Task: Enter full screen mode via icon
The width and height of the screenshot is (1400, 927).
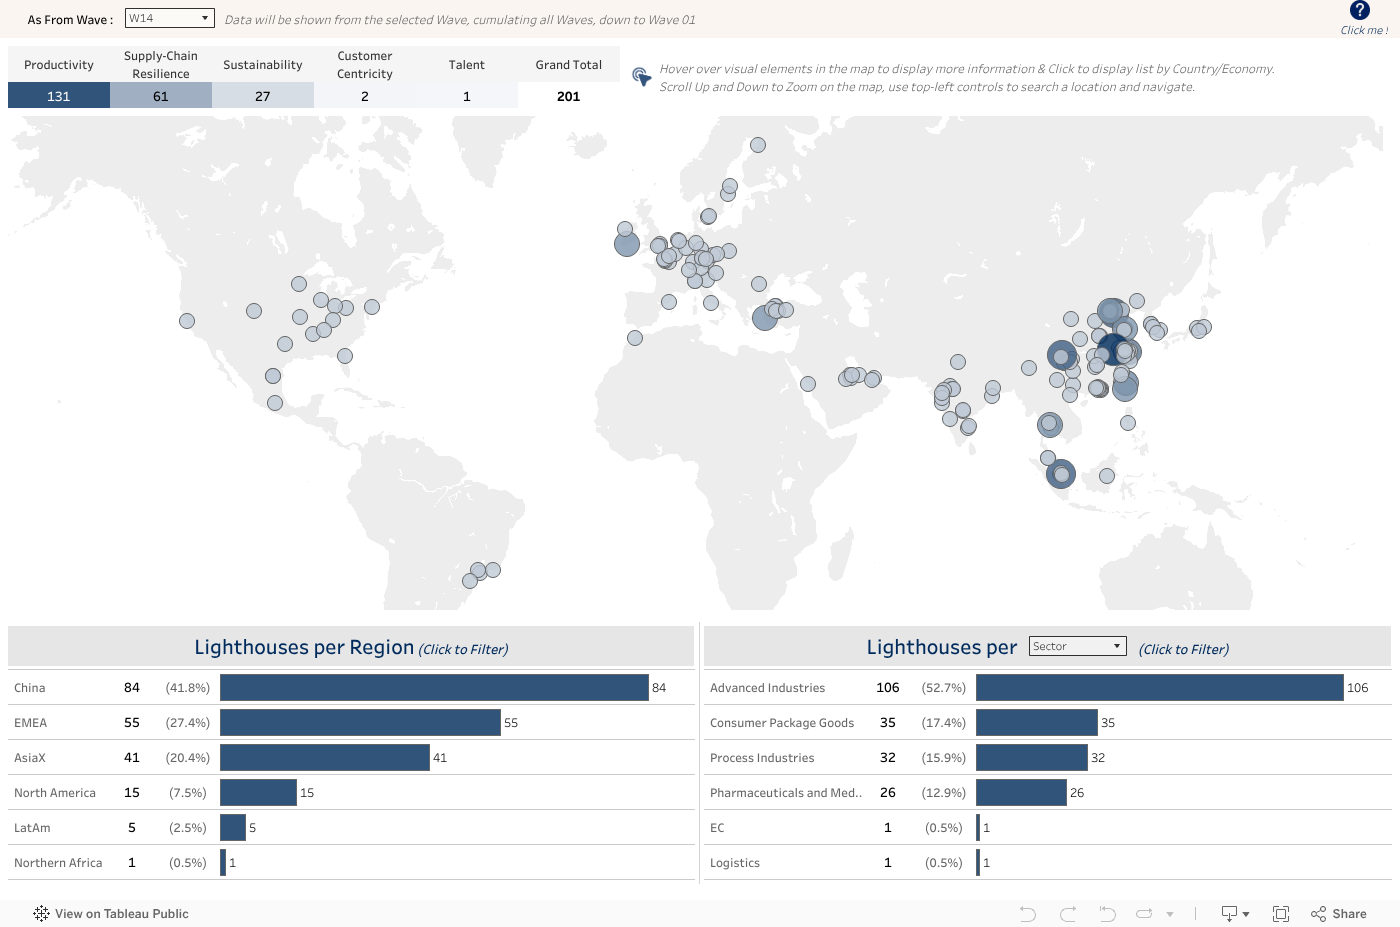Action: [x=1280, y=914]
